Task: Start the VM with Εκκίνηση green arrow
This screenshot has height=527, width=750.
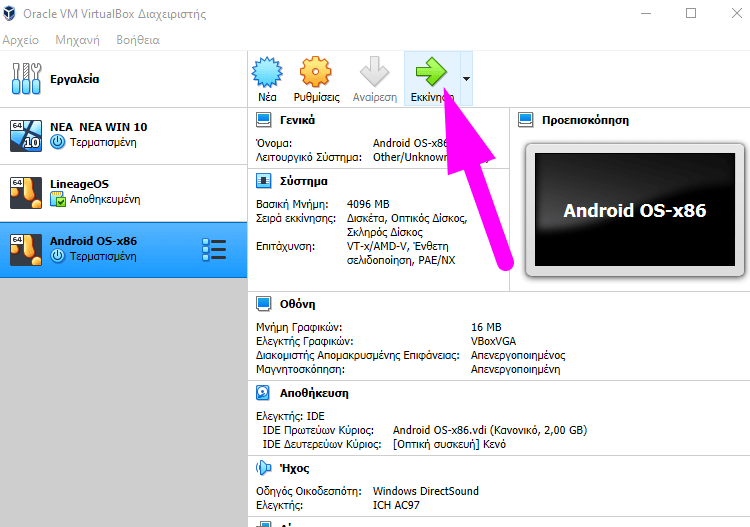Action: point(431,72)
